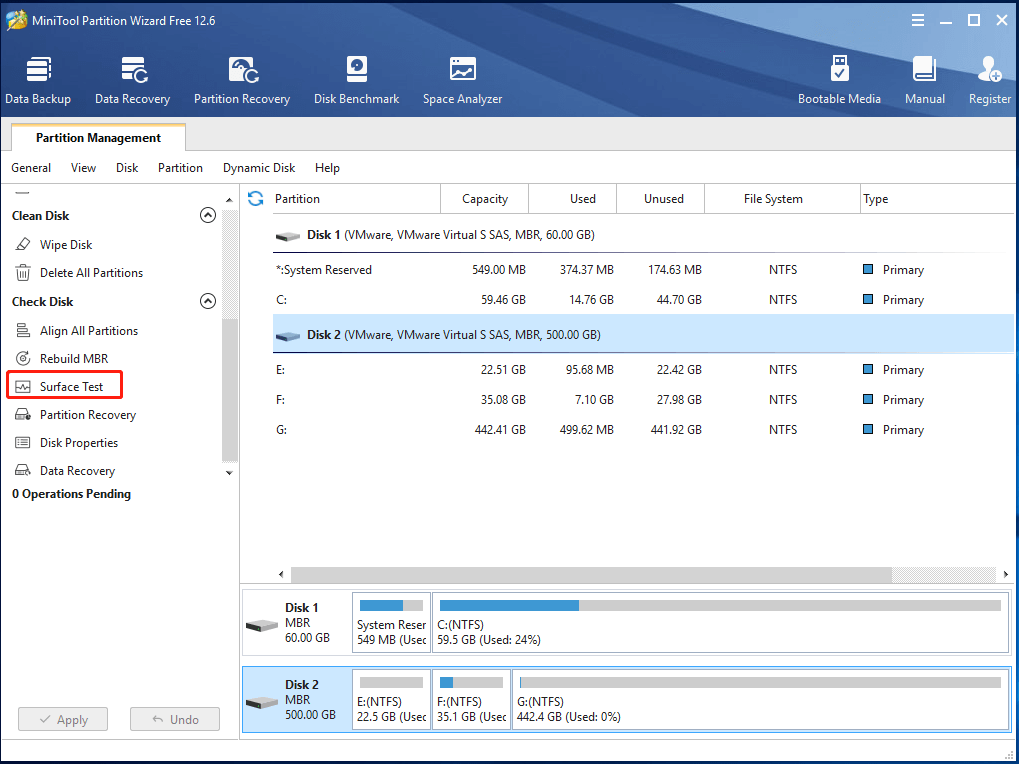
Task: Click the 0 Operations Pending label
Action: click(x=71, y=494)
